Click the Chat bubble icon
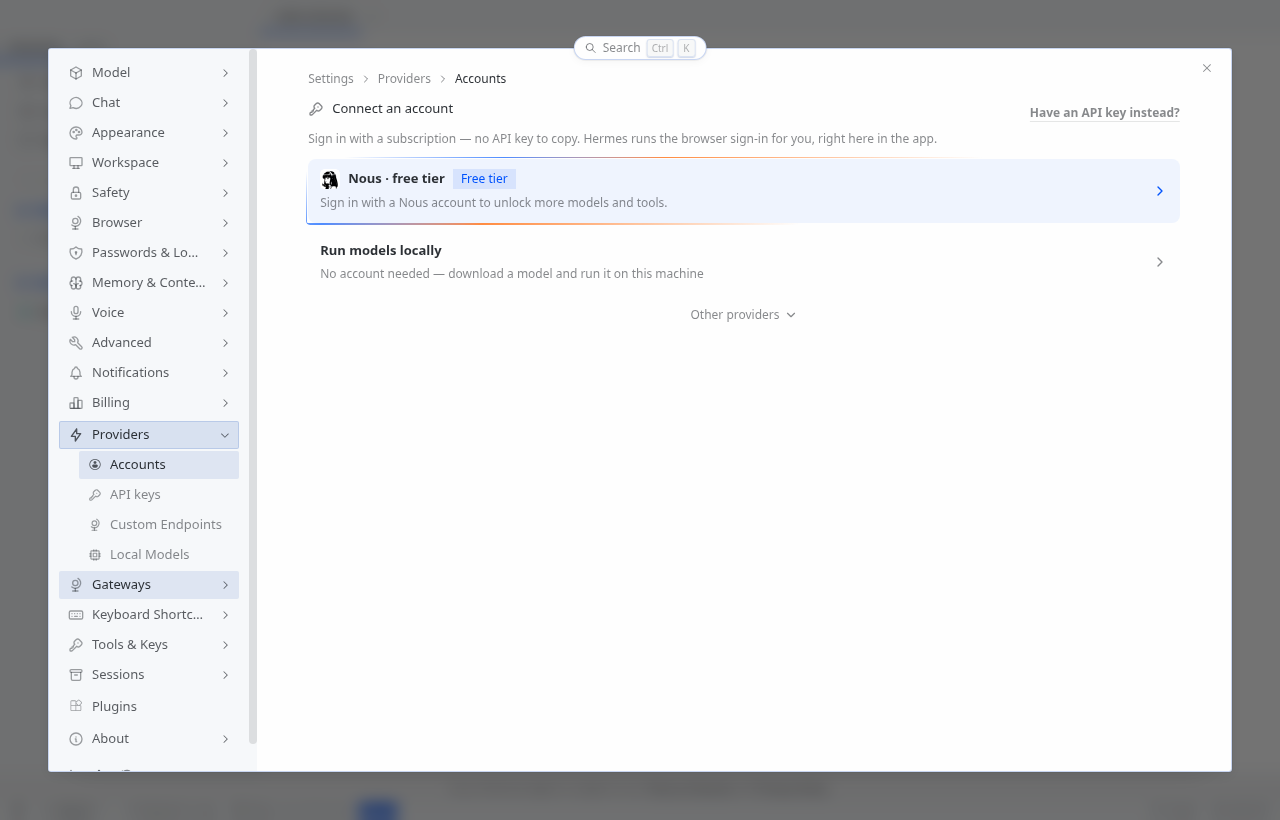 coord(76,103)
